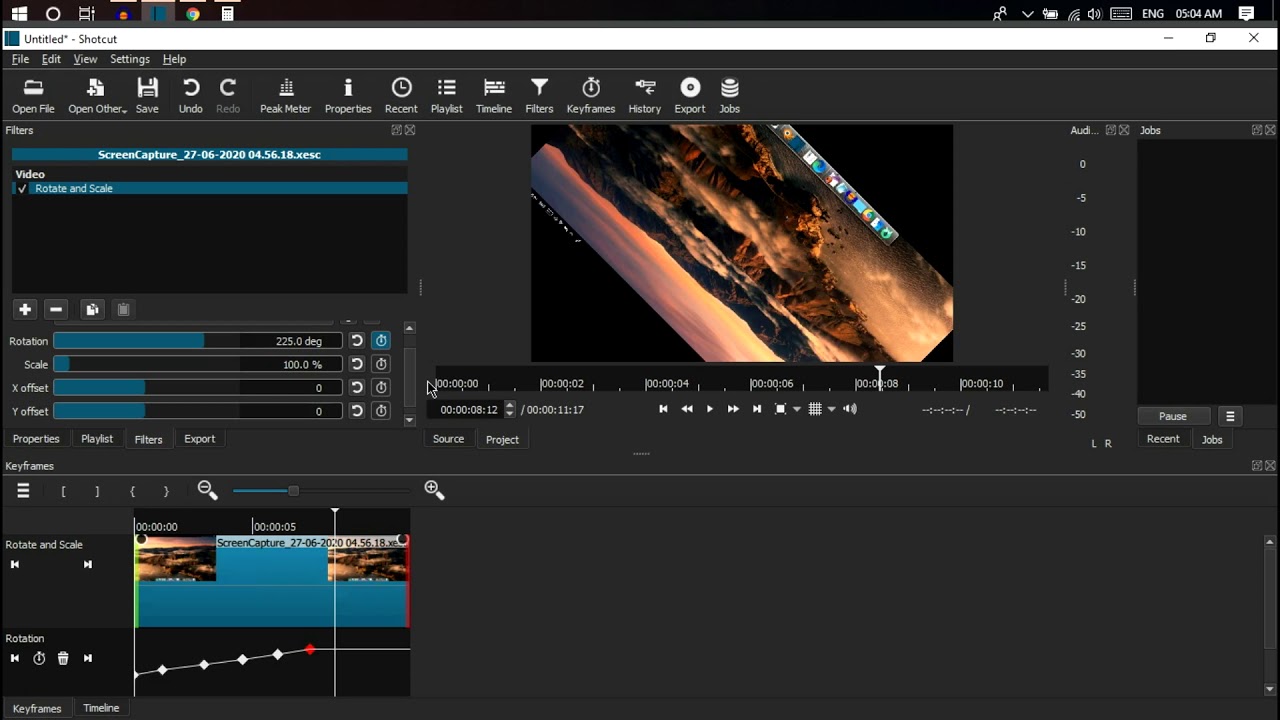This screenshot has height=720, width=1280.
Task: Show the Playlist panel from toolbar
Action: [x=447, y=96]
